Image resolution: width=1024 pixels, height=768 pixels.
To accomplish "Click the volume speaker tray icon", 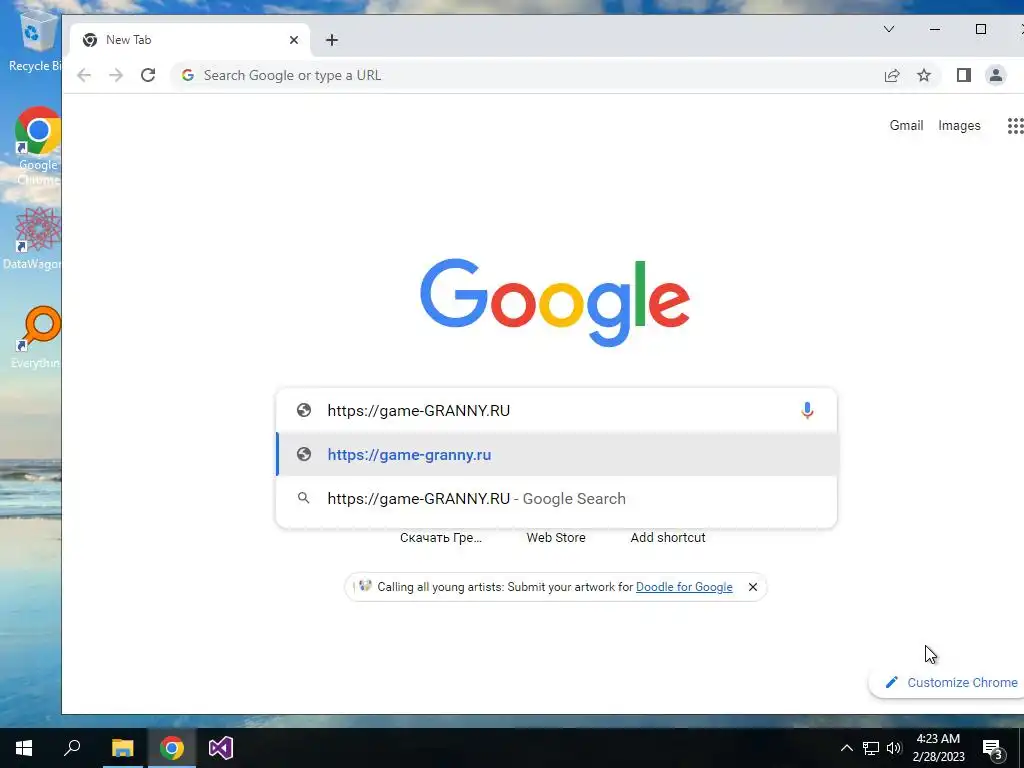I will point(894,748).
